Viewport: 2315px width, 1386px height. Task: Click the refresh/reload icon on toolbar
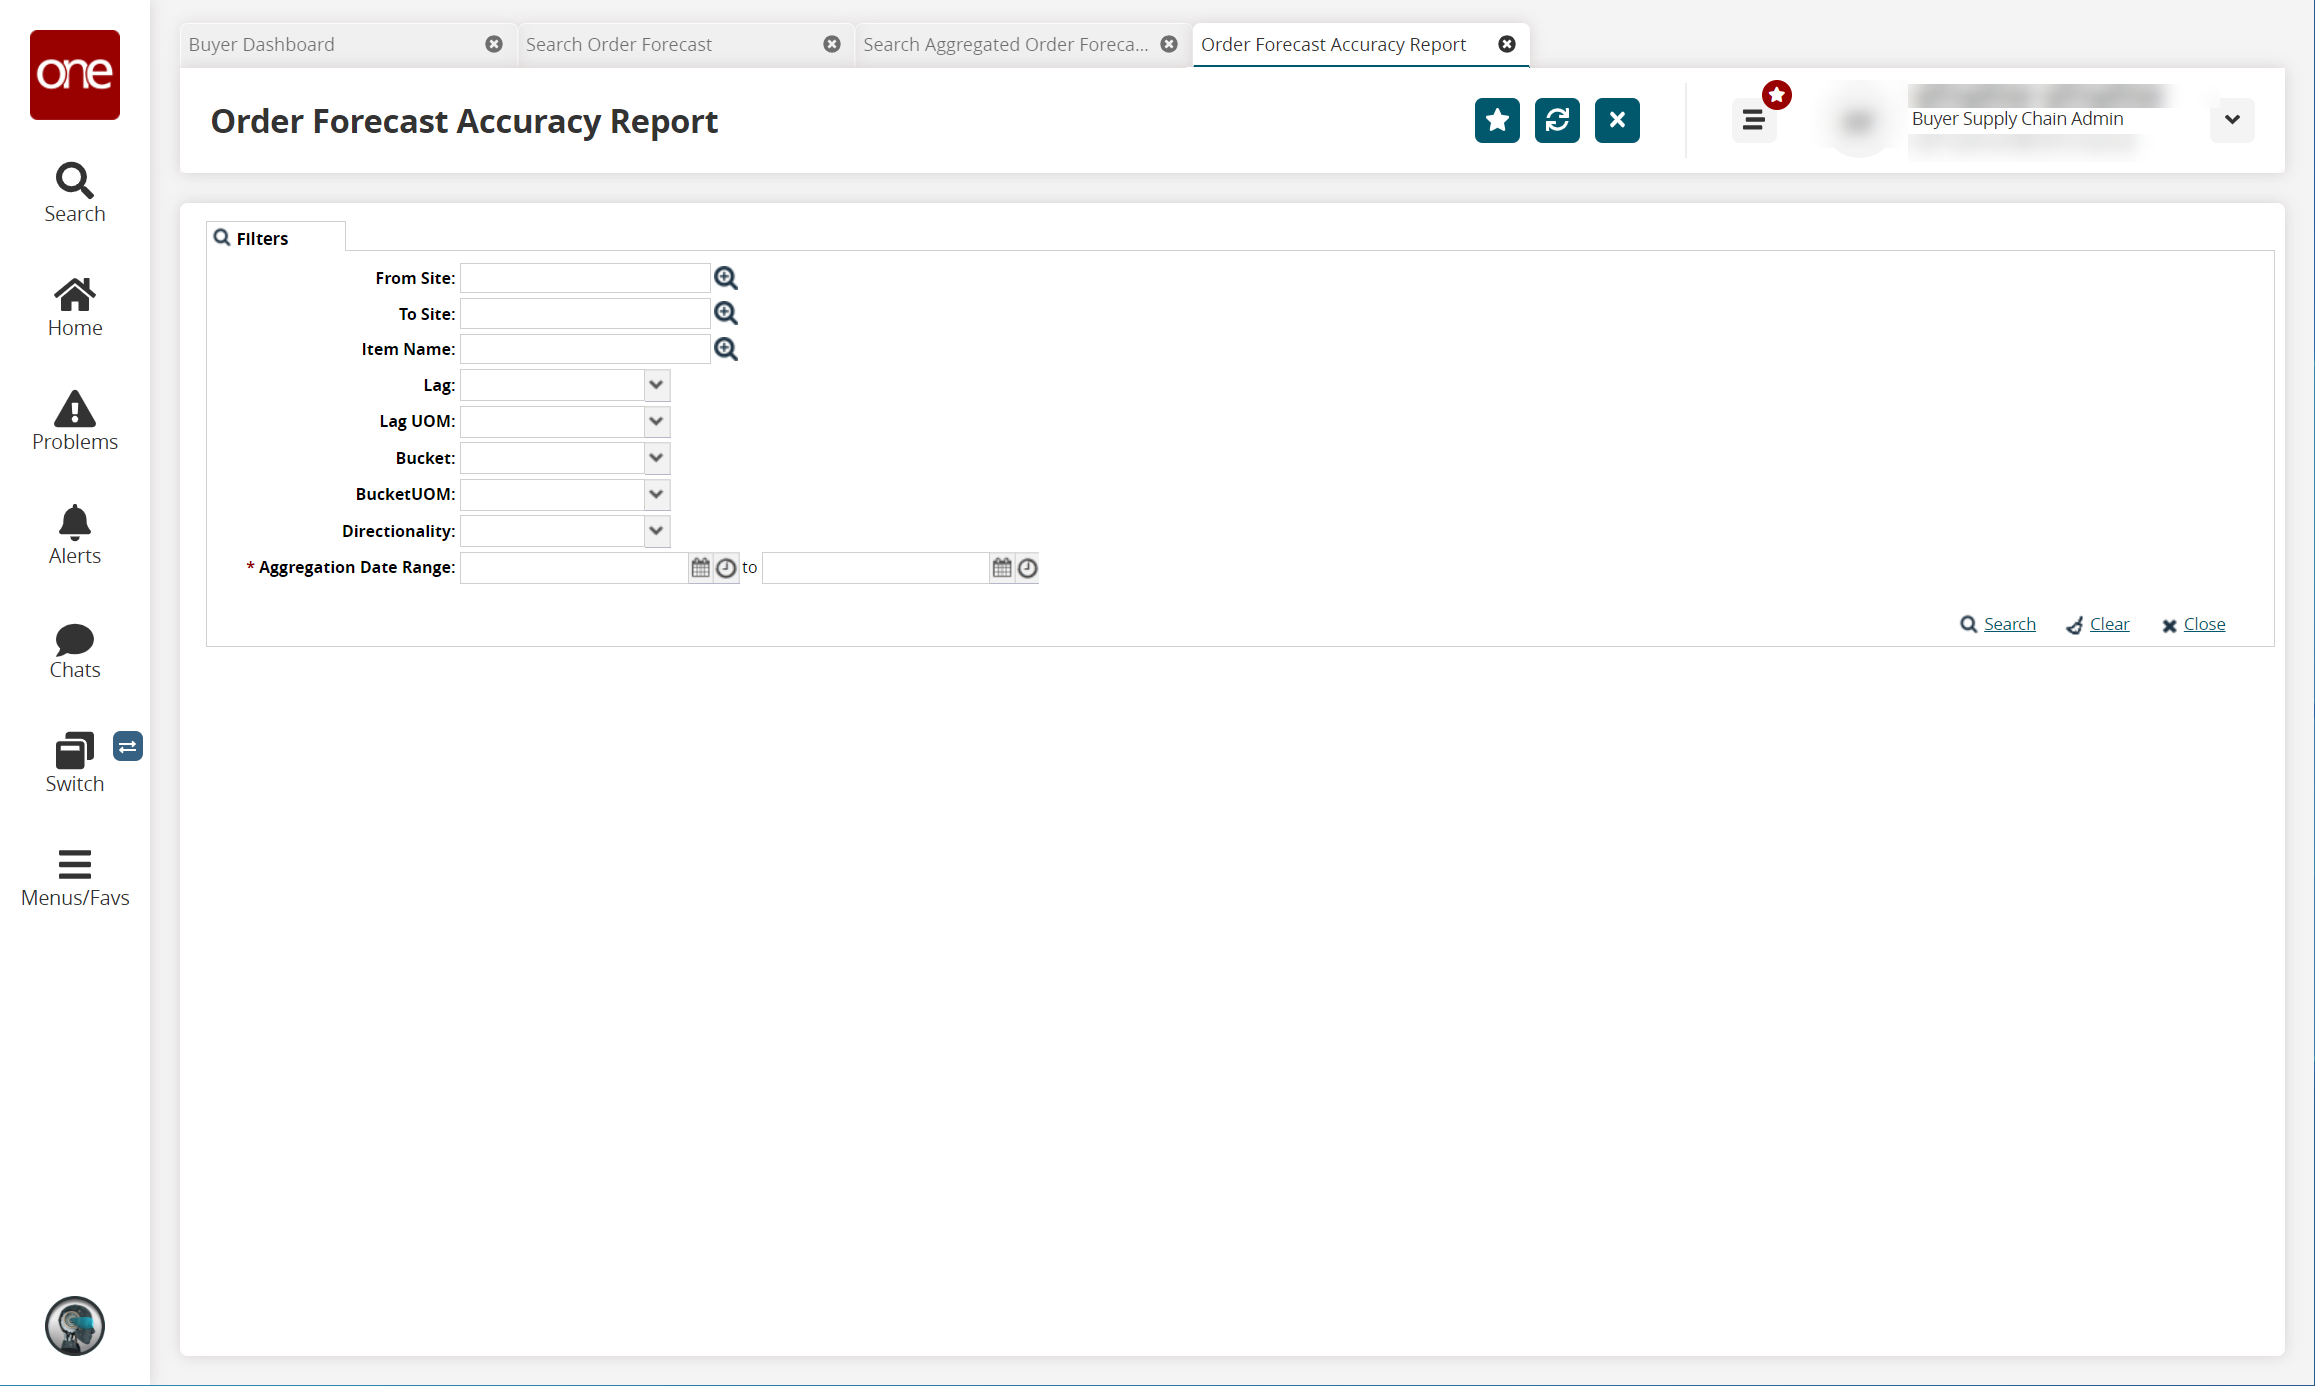click(1556, 120)
